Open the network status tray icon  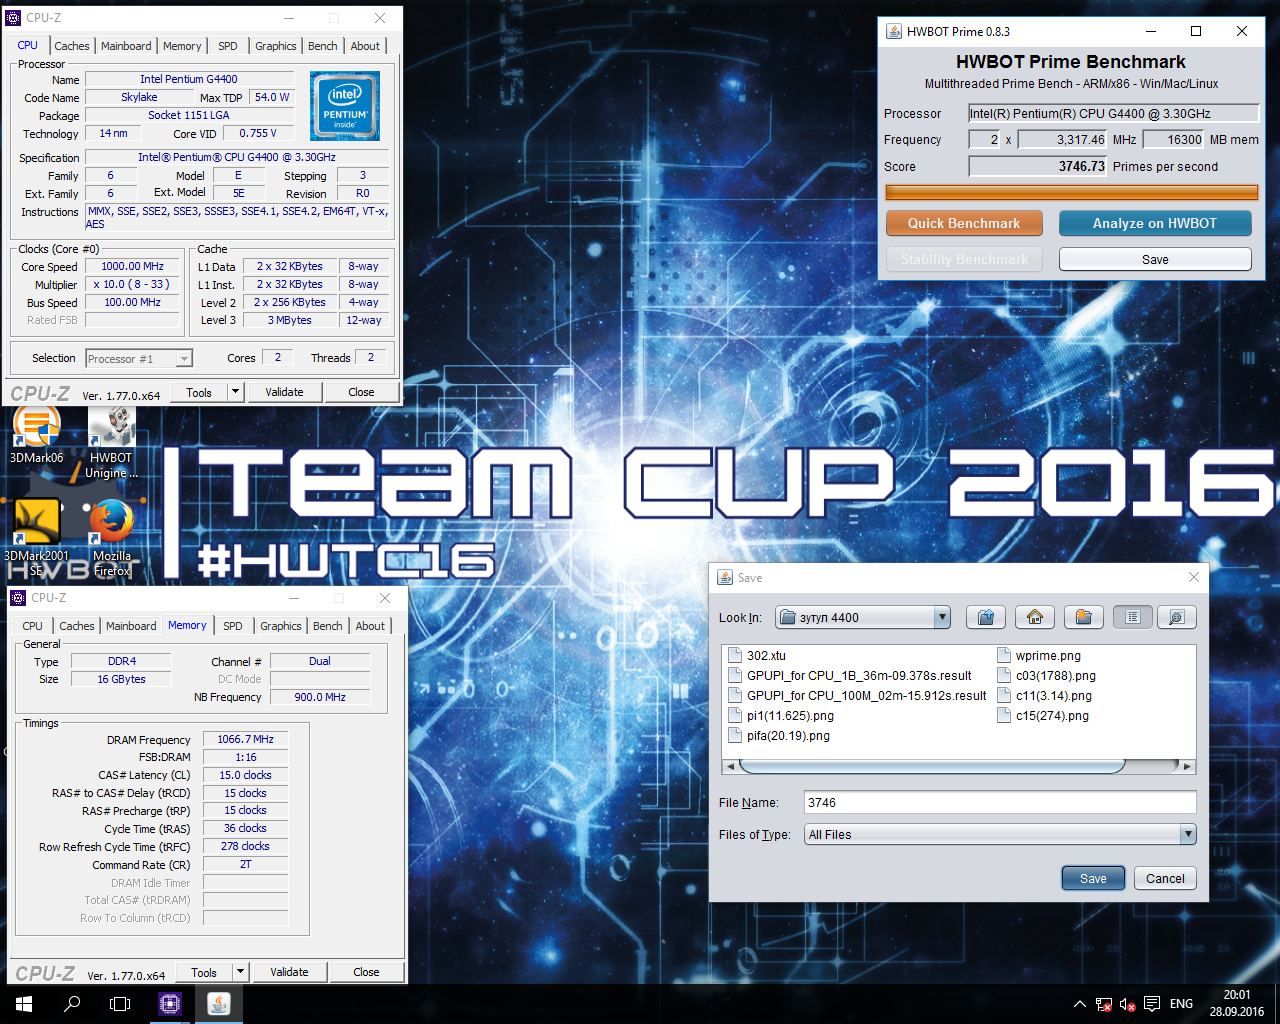point(1104,1004)
